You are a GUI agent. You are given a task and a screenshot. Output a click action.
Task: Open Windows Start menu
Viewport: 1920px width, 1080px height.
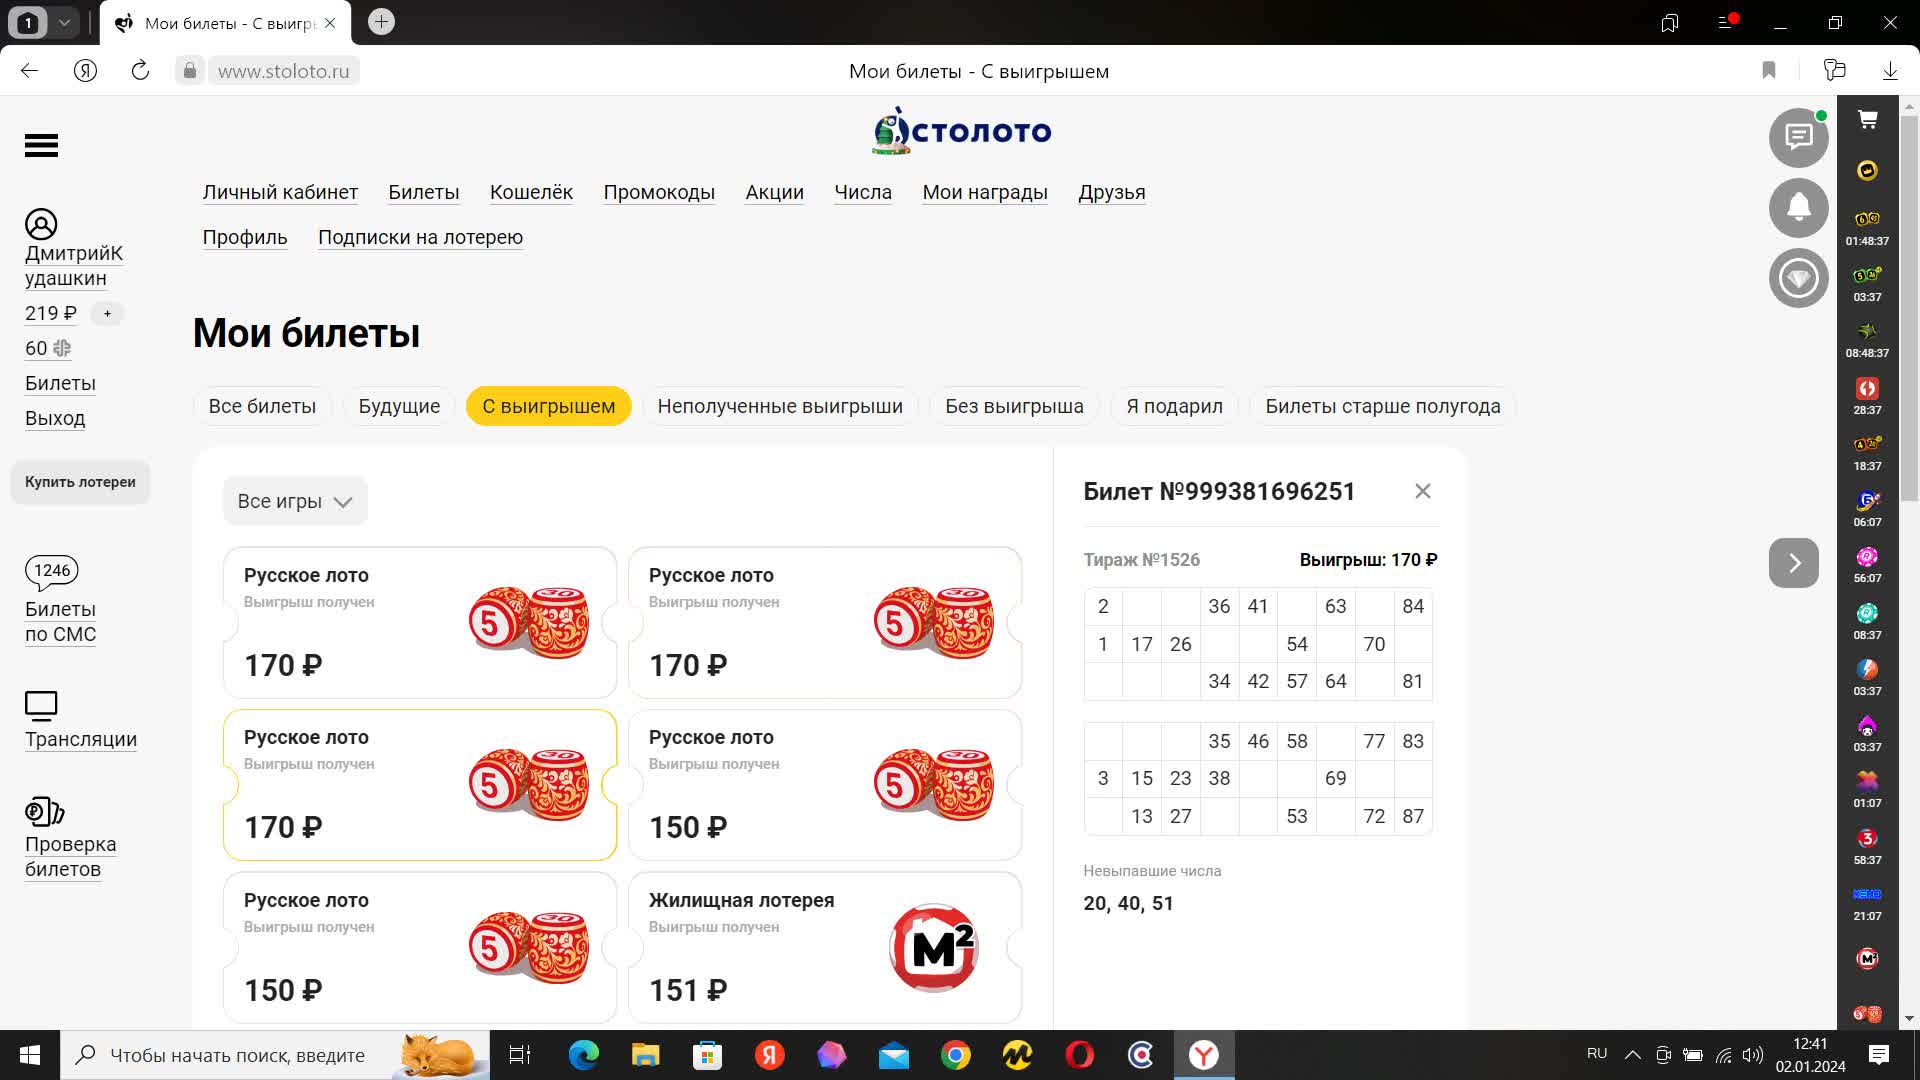(30, 1055)
